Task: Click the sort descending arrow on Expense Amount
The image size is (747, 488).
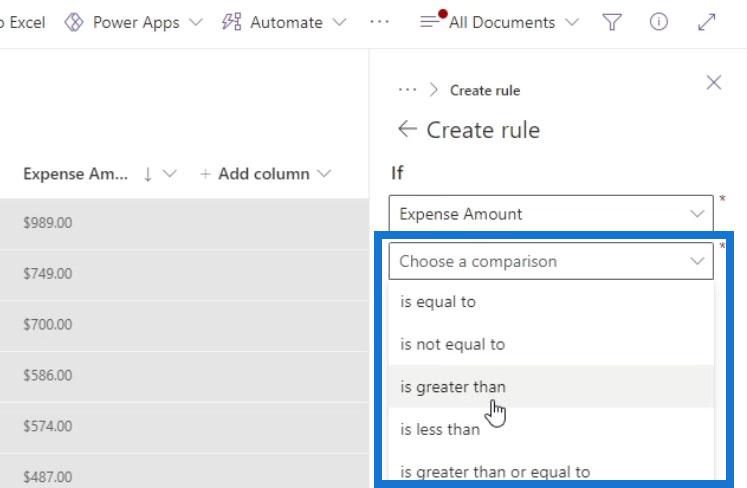Action: pos(148,174)
